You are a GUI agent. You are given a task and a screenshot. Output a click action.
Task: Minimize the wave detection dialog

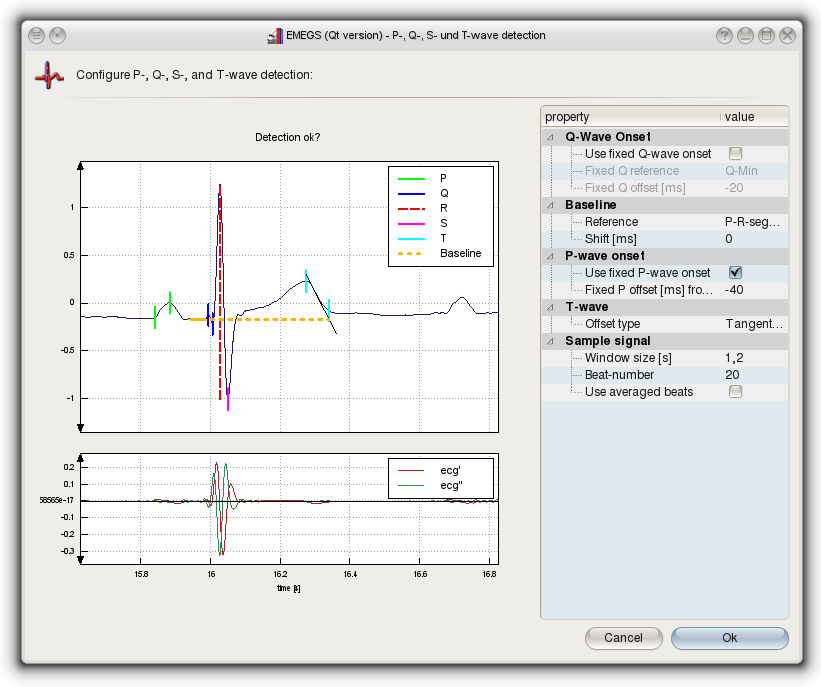(x=745, y=35)
